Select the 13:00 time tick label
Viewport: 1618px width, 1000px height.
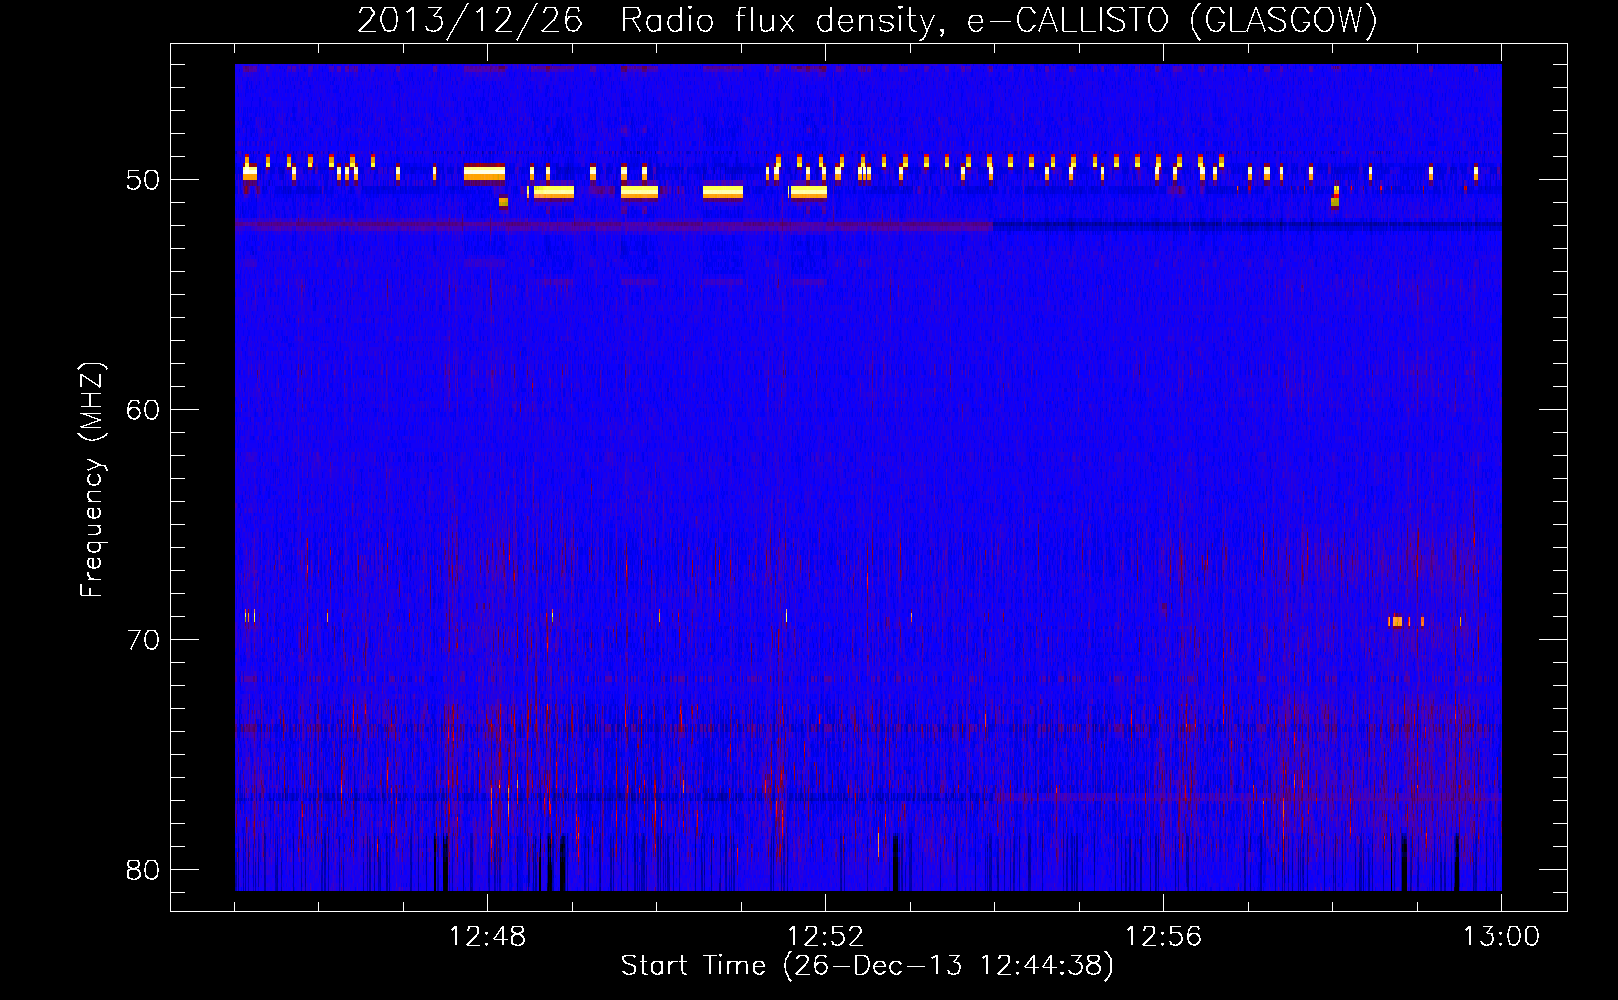tap(1501, 937)
